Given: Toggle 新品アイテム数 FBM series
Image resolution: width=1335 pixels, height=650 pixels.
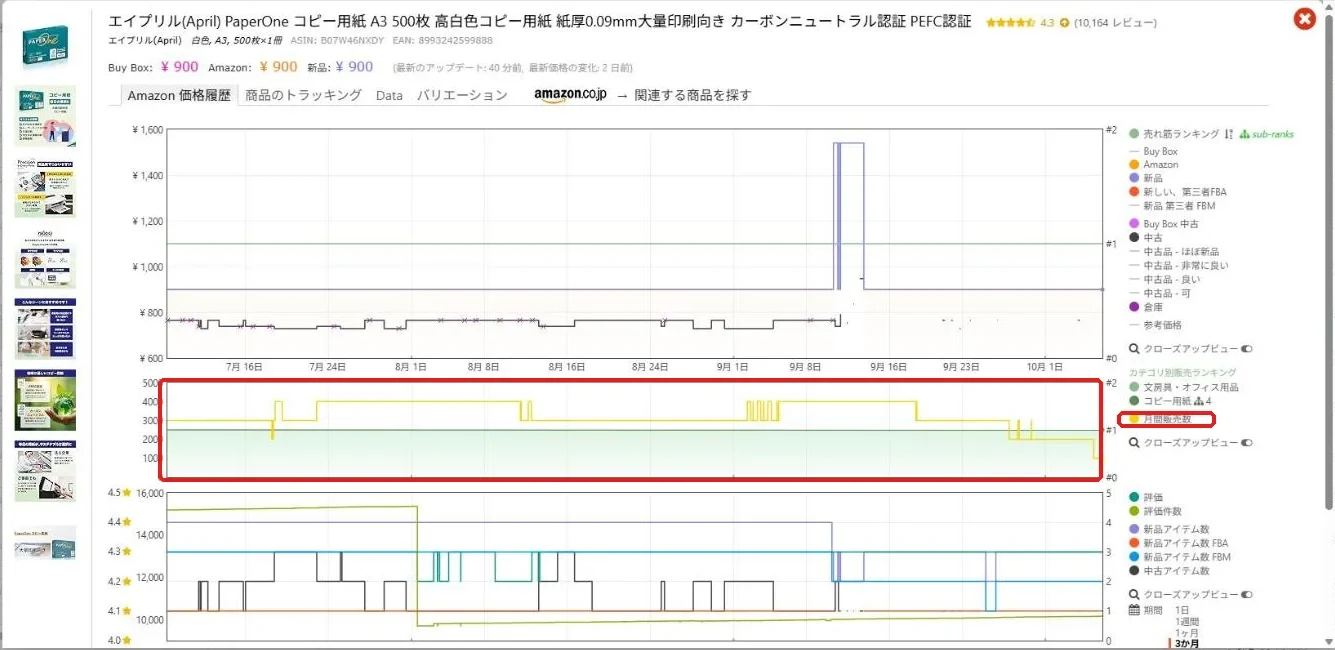Looking at the screenshot, I should coord(1179,557).
